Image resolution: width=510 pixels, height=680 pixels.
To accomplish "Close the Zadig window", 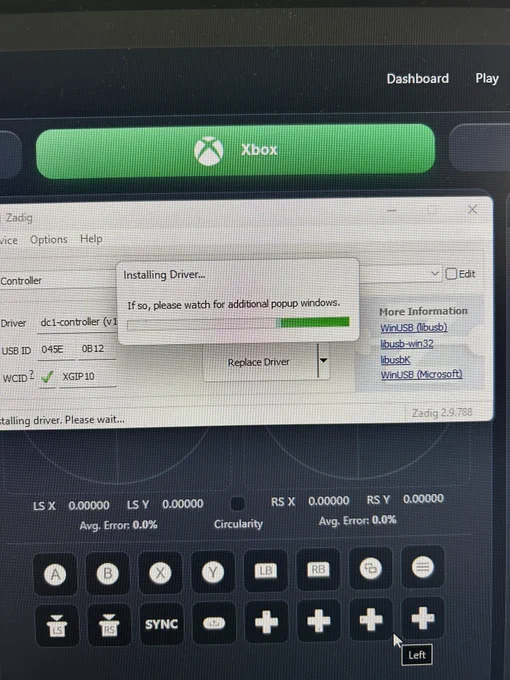I will point(472,210).
